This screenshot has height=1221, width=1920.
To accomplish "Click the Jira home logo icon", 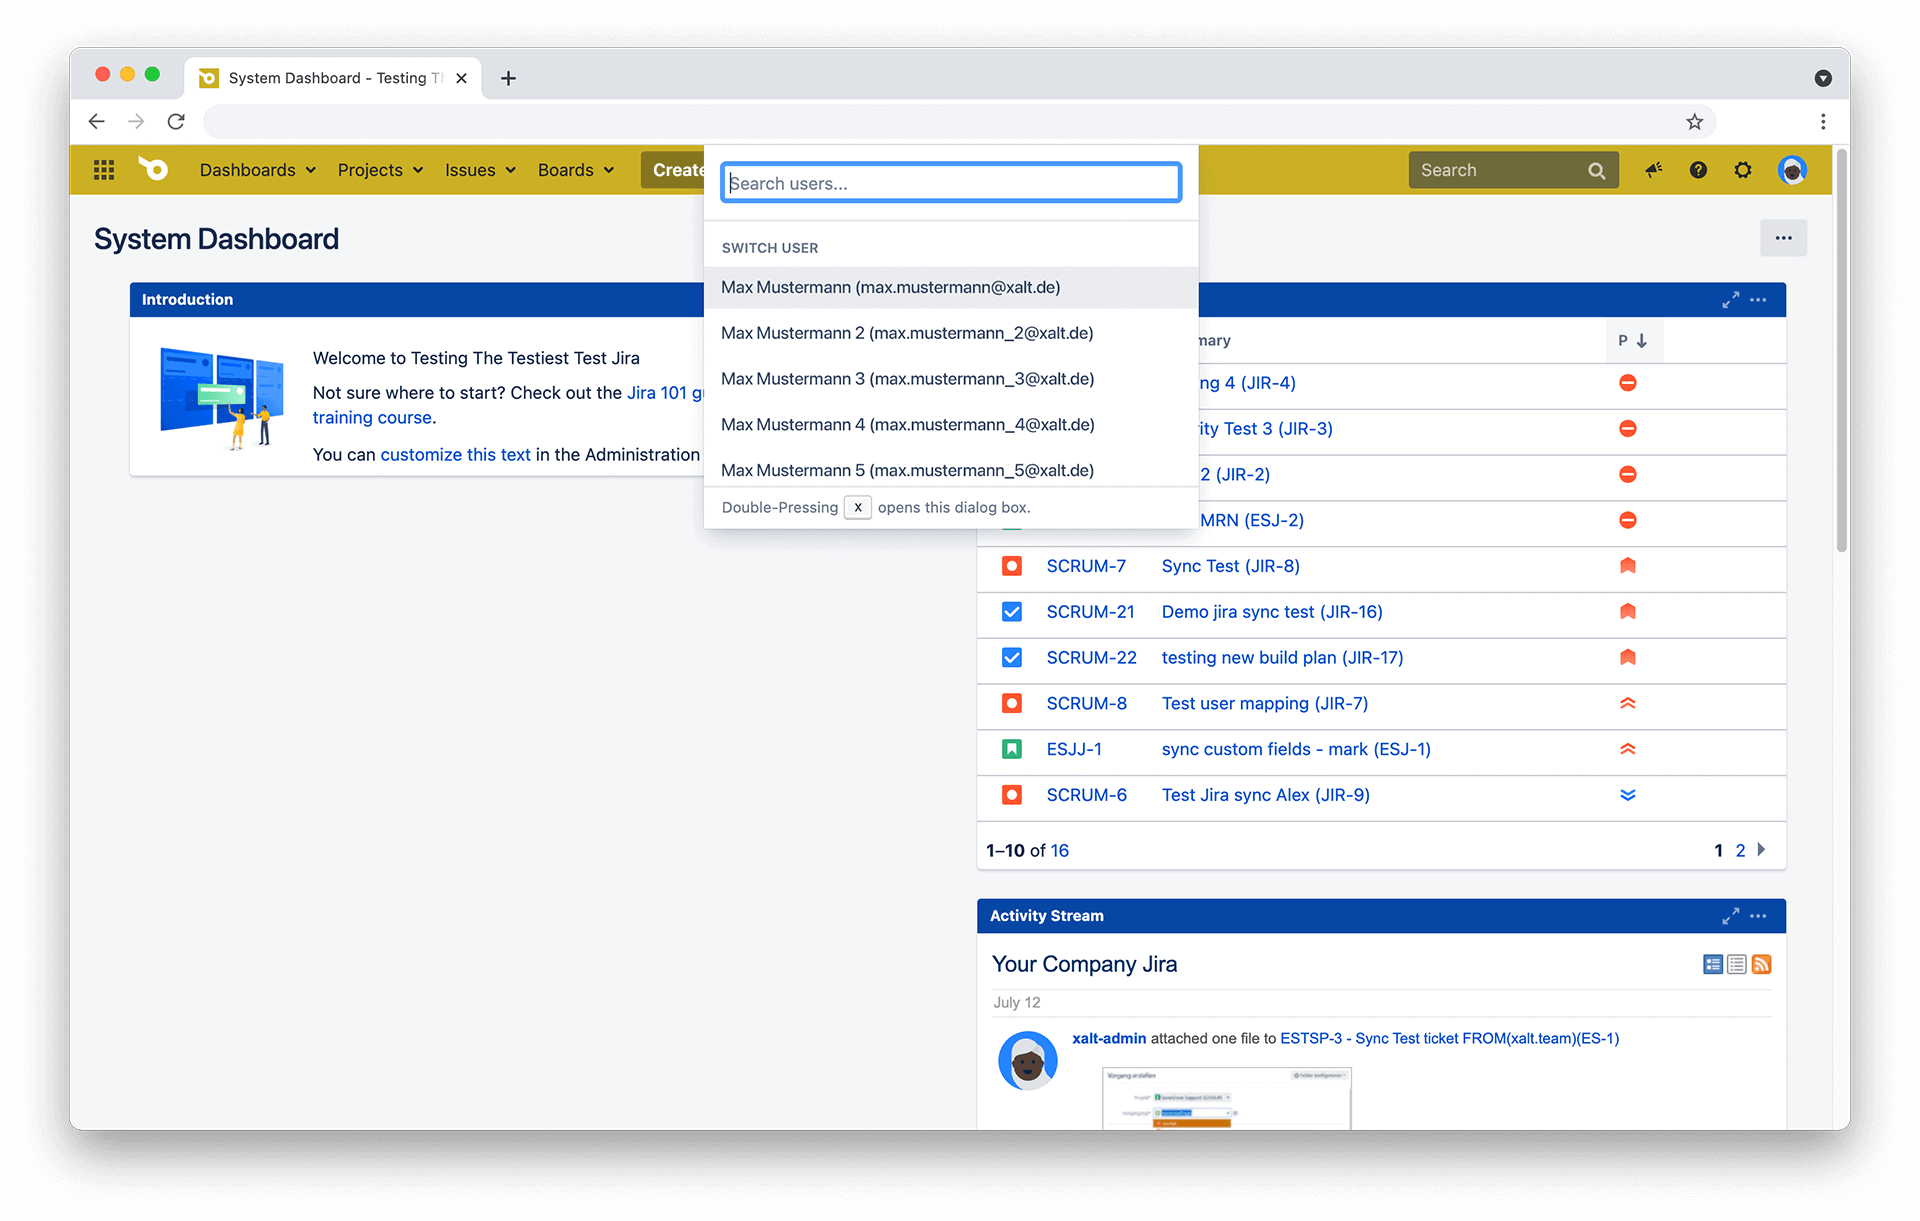I will [x=155, y=168].
